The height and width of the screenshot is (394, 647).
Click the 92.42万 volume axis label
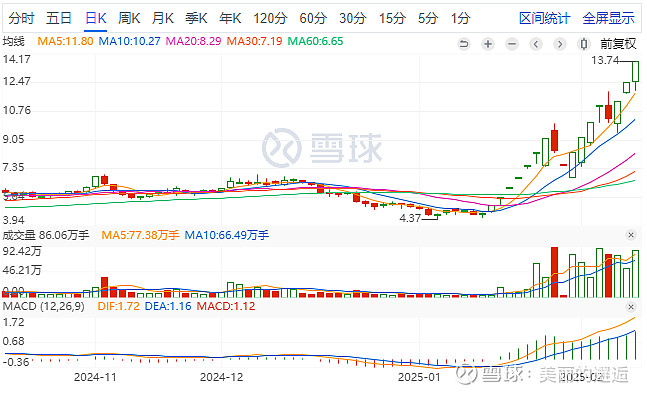coord(22,251)
